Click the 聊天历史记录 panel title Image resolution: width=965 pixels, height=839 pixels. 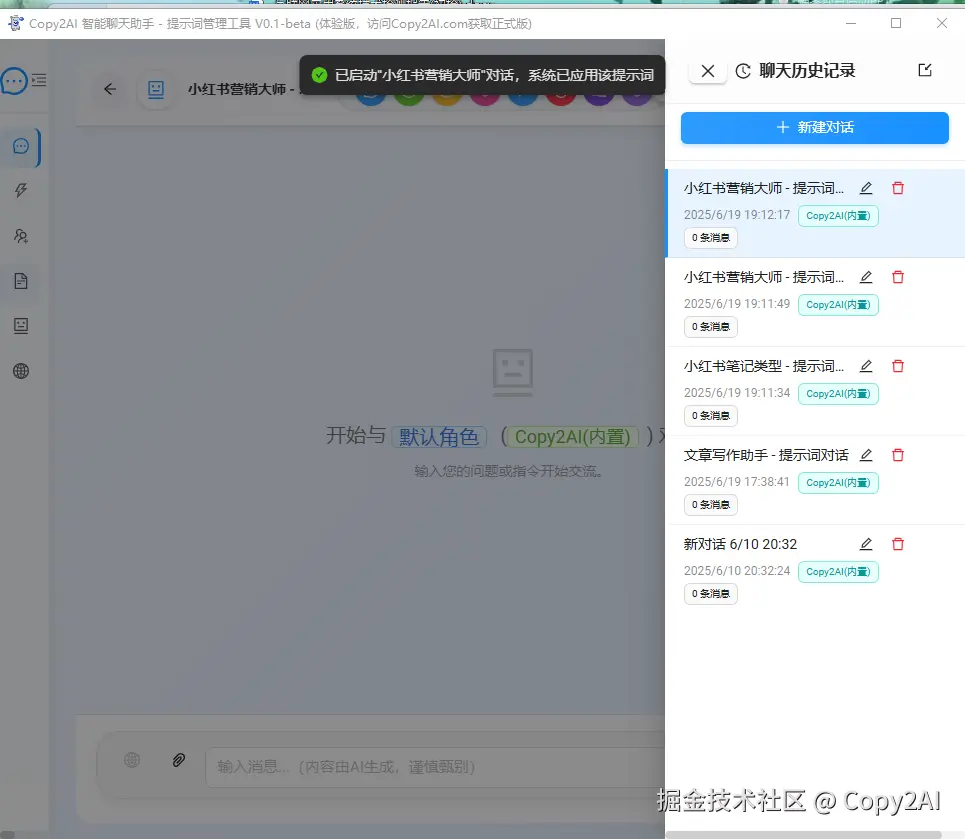click(x=807, y=71)
